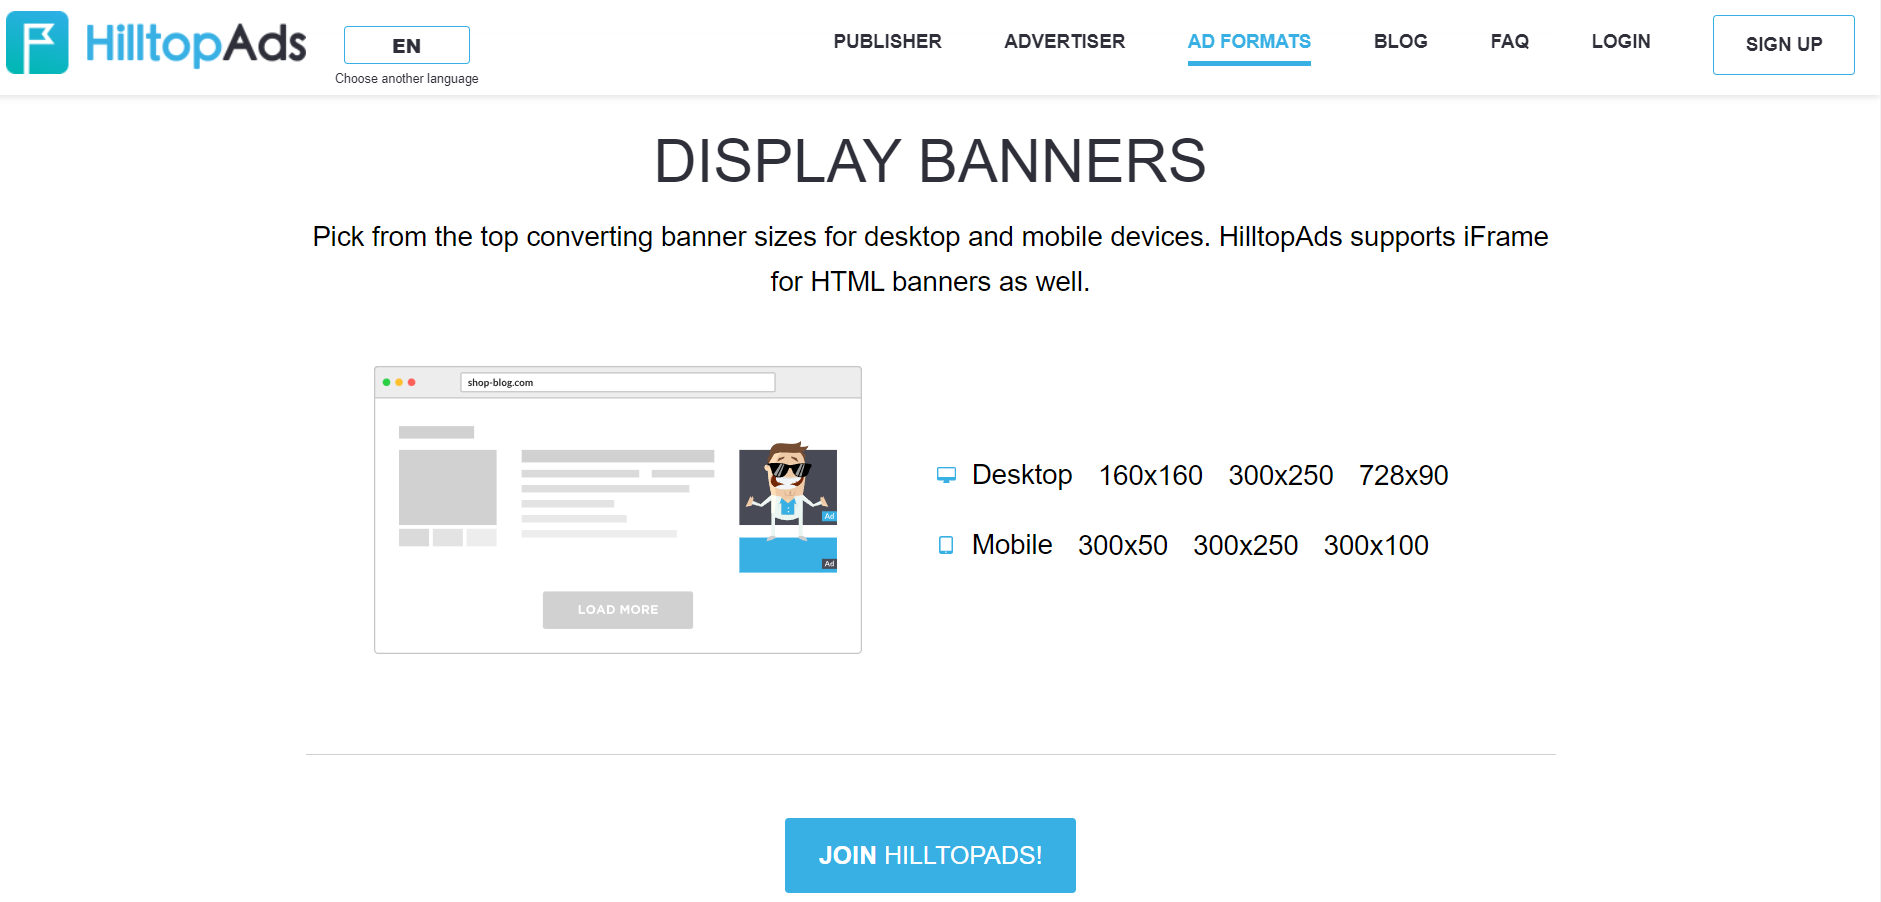The height and width of the screenshot is (902, 1881).
Task: Click the DISPLAY BANNERS heading
Action: click(930, 161)
